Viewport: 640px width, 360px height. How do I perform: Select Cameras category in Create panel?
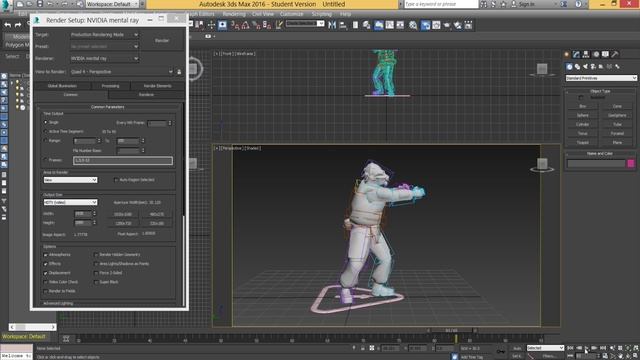593,67
